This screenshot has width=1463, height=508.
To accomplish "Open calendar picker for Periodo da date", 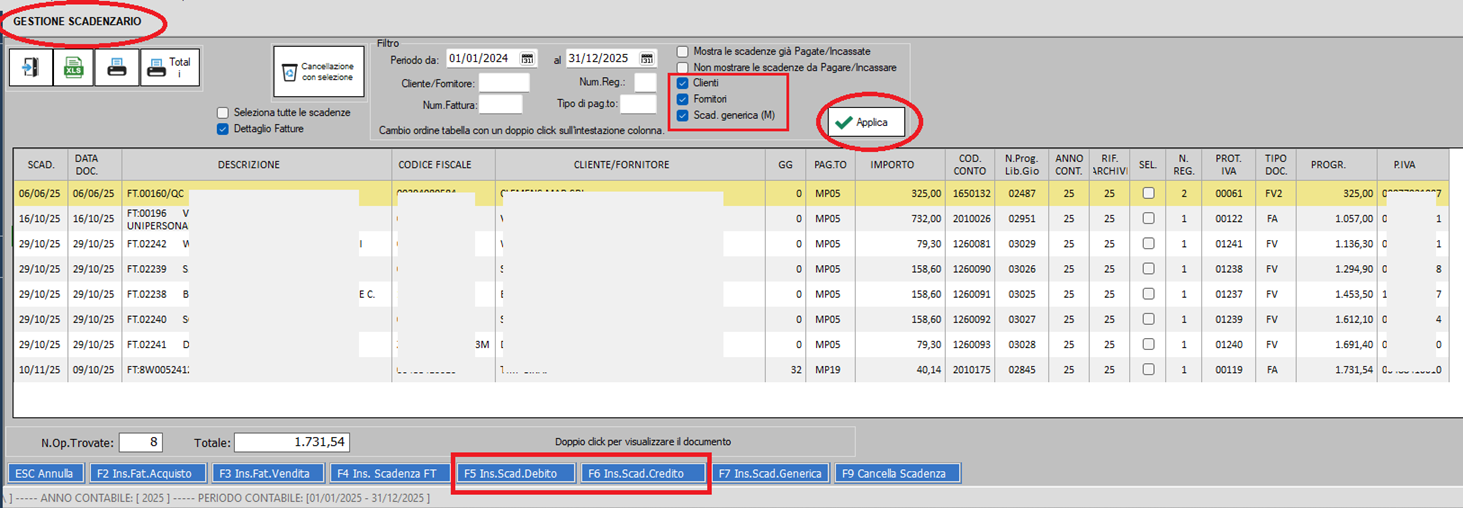I will [528, 59].
